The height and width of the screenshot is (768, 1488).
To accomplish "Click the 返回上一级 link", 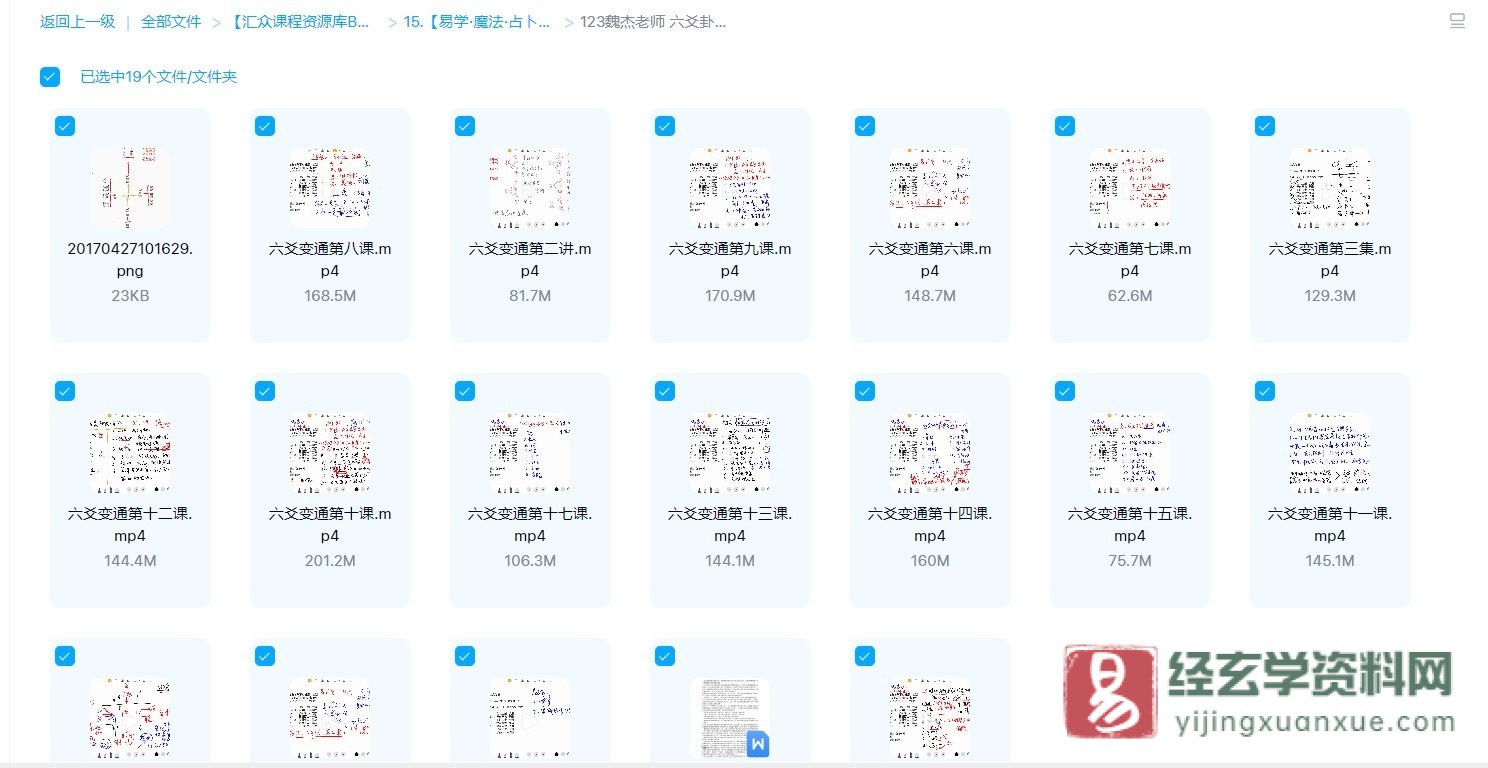I will point(77,19).
